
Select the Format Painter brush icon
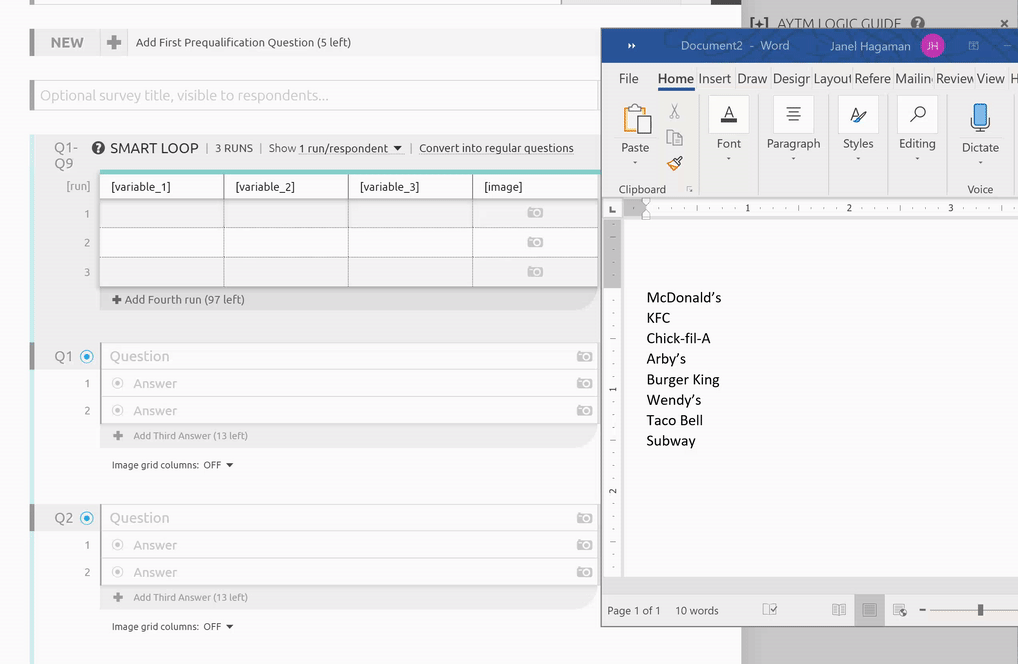click(x=675, y=163)
